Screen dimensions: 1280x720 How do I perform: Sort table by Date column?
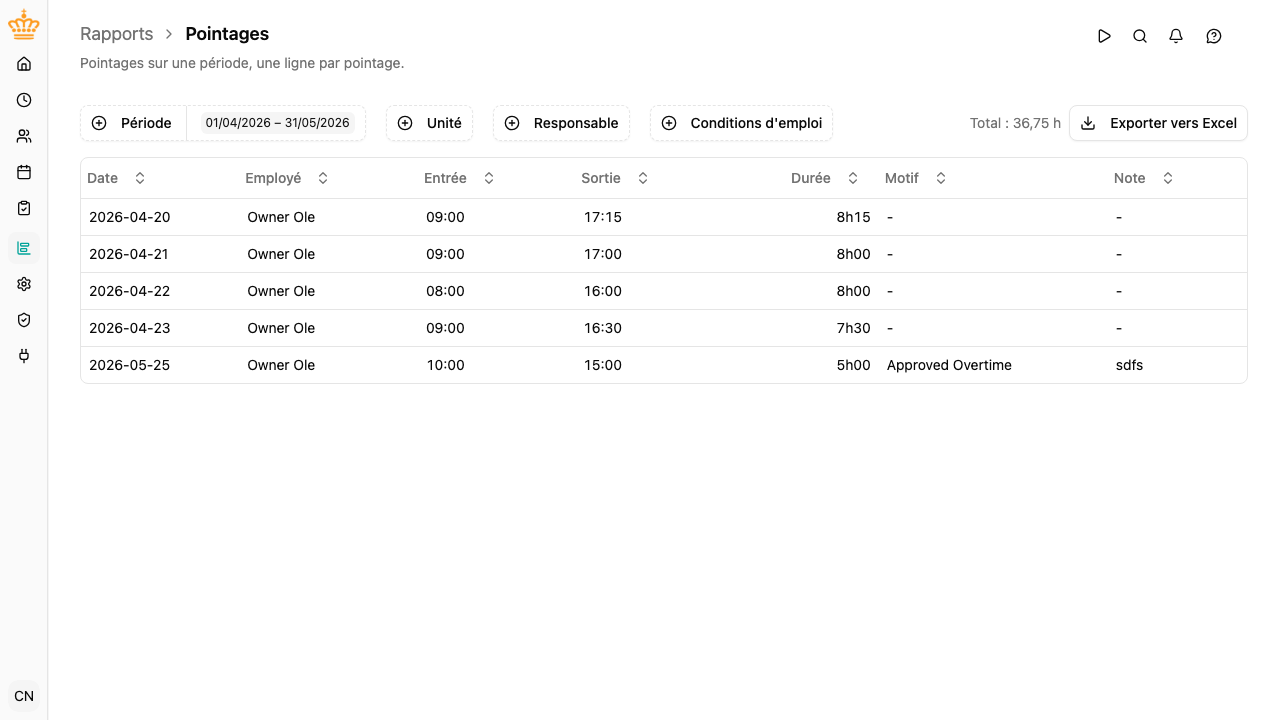coord(117,178)
